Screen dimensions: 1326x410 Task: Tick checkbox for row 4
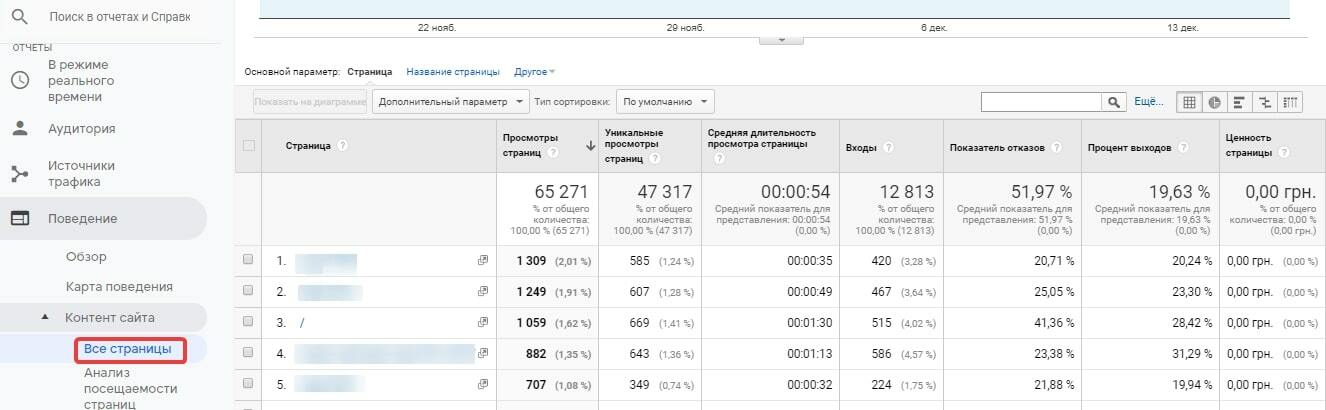click(249, 352)
